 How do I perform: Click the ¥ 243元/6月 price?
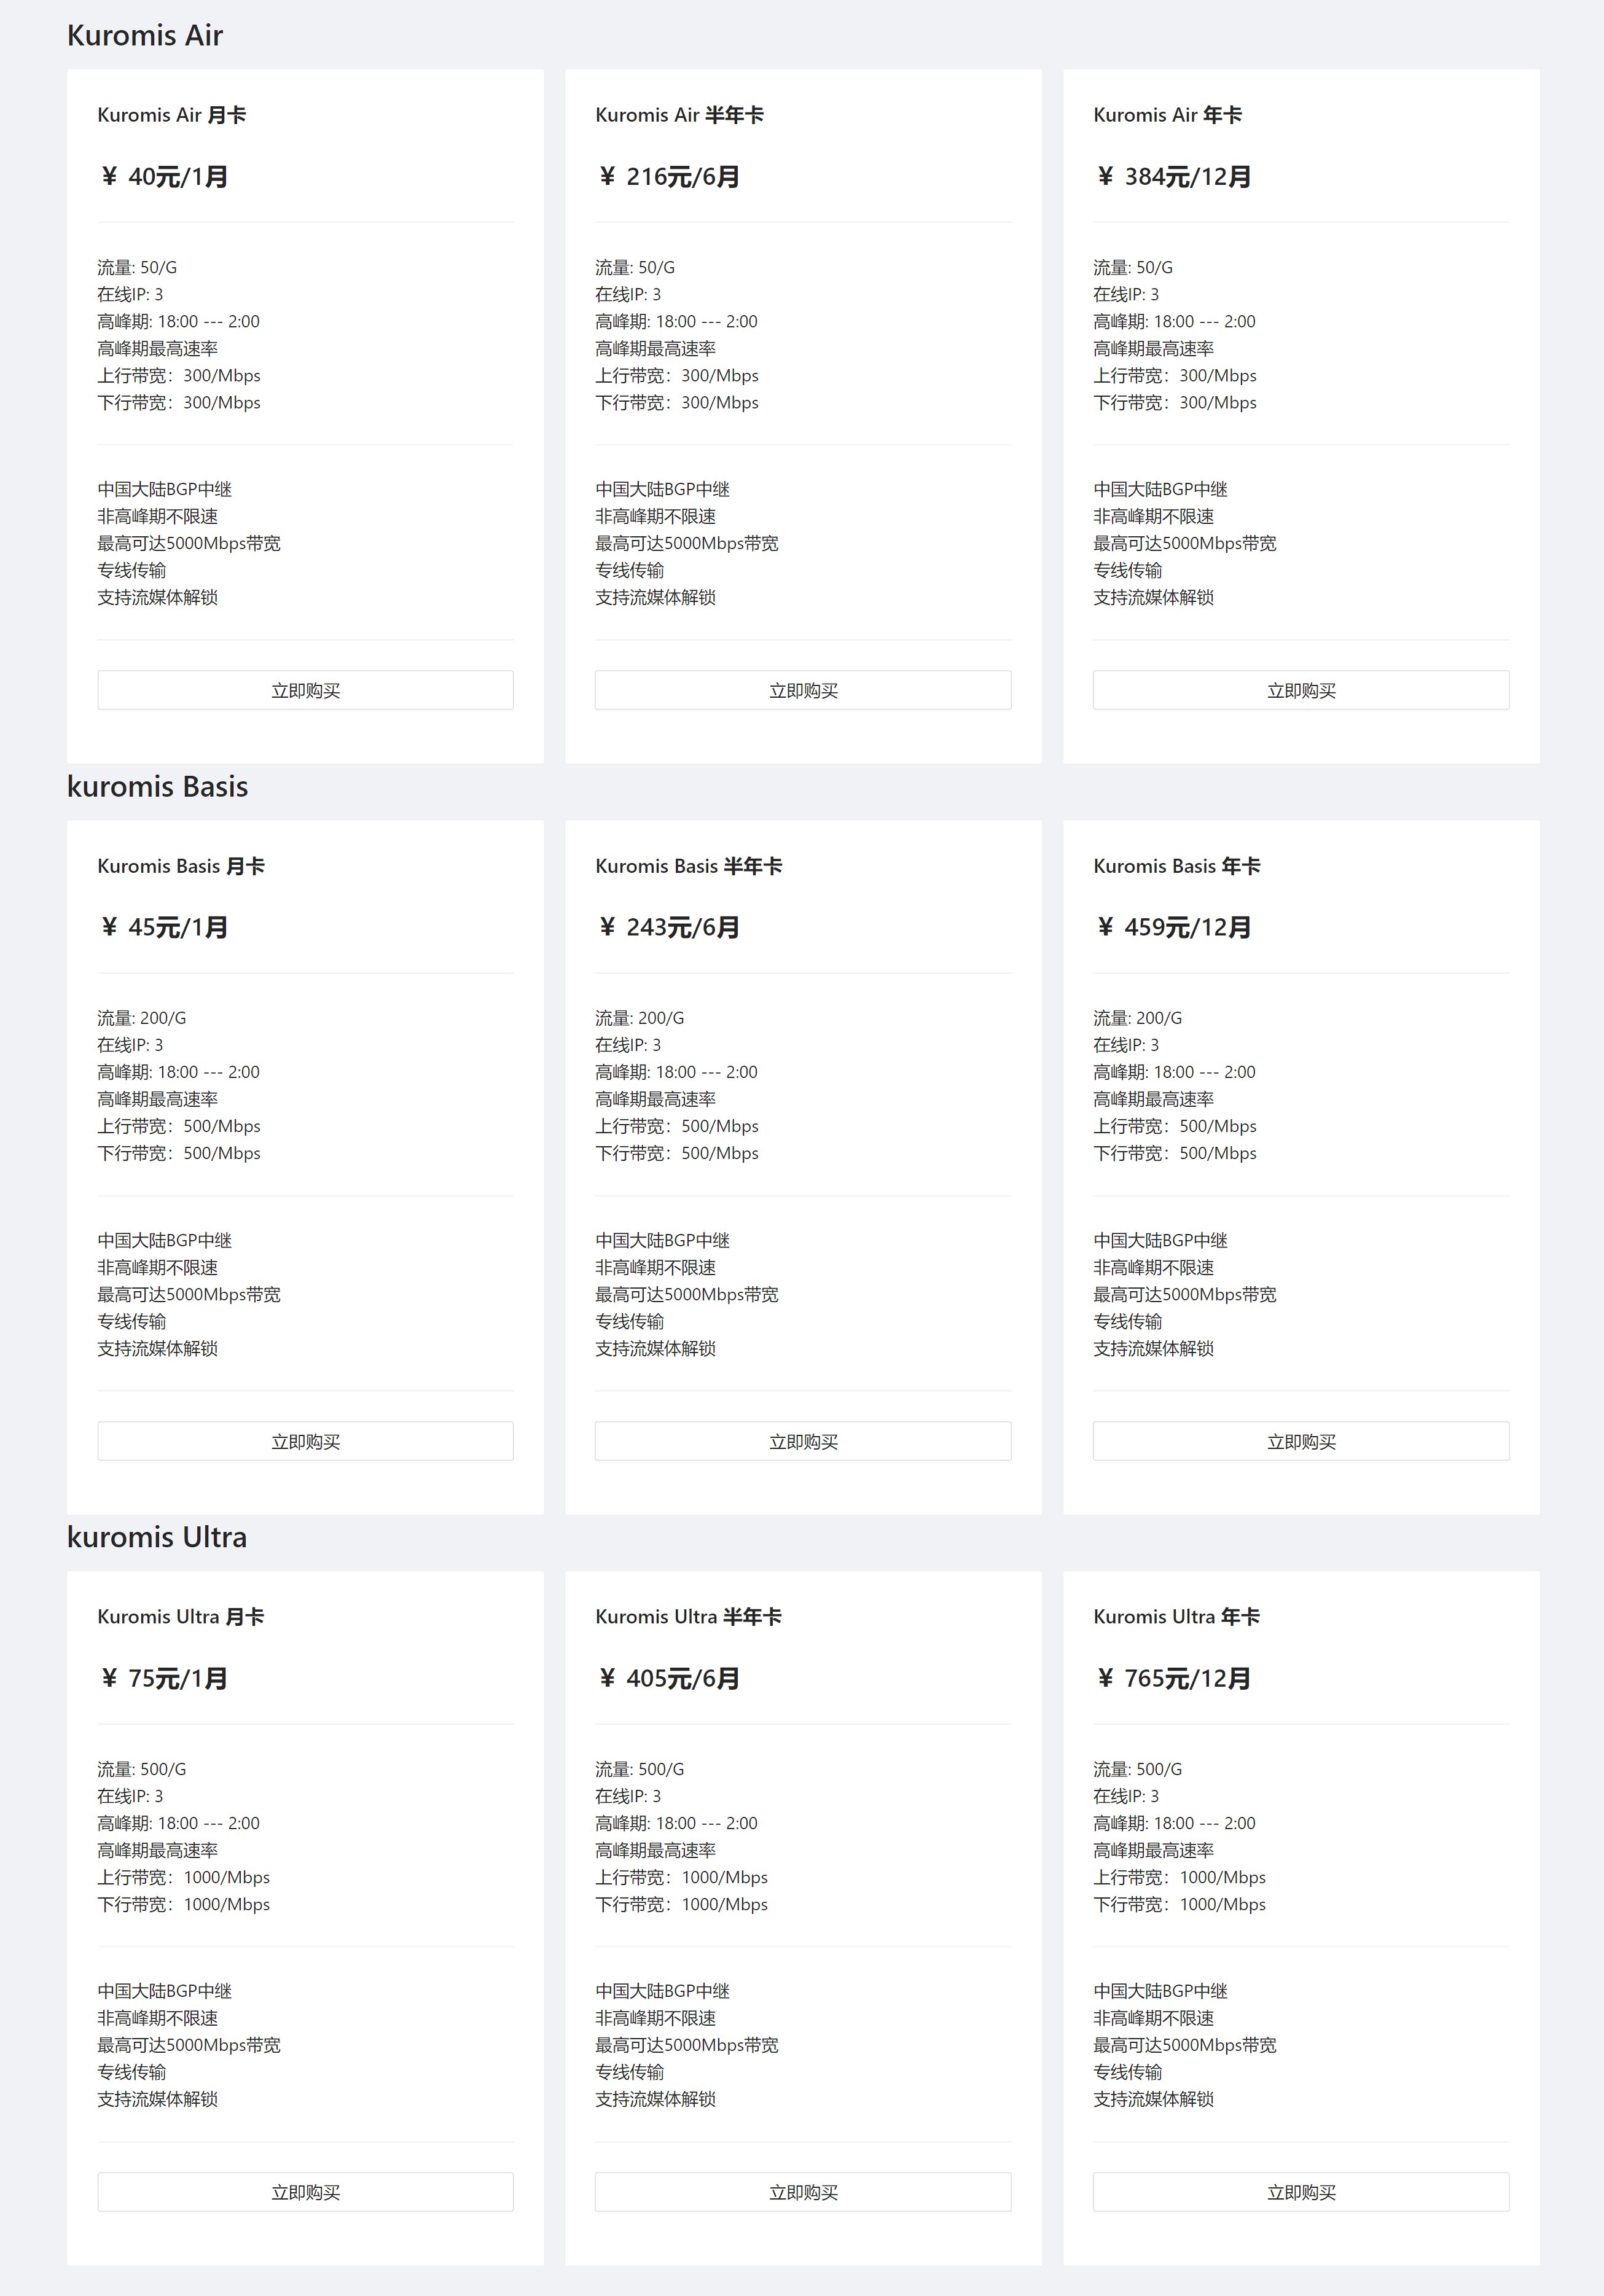tap(670, 928)
